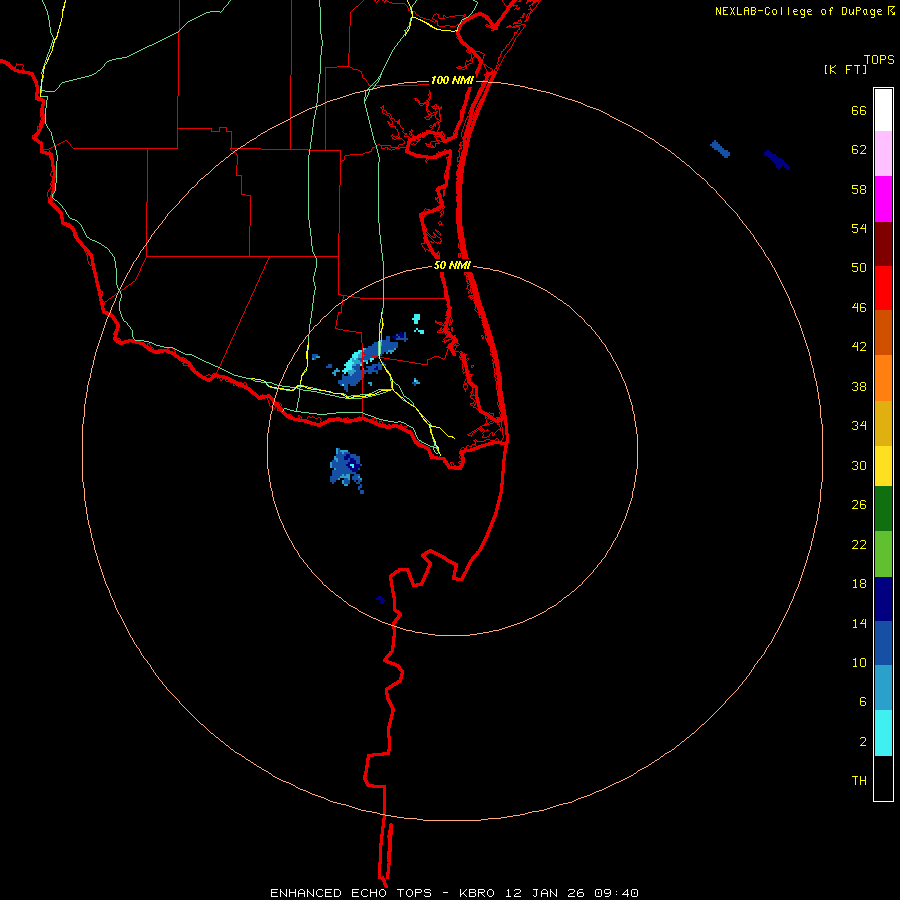Click the white swatch on the TOPS color scale

pos(883,110)
